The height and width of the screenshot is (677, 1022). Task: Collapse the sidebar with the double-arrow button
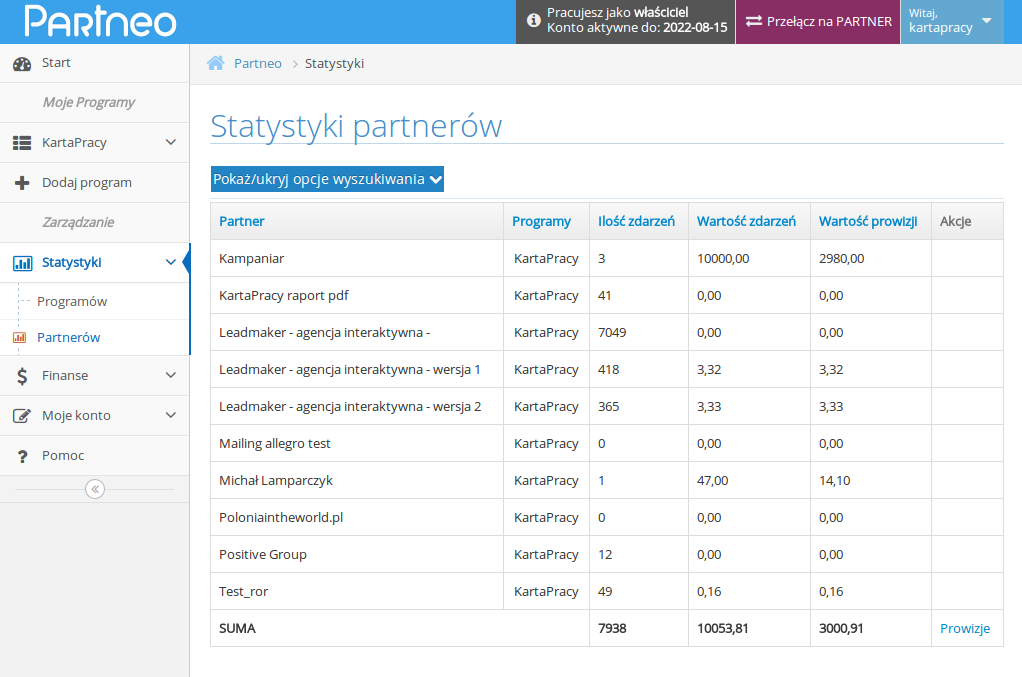[95, 489]
